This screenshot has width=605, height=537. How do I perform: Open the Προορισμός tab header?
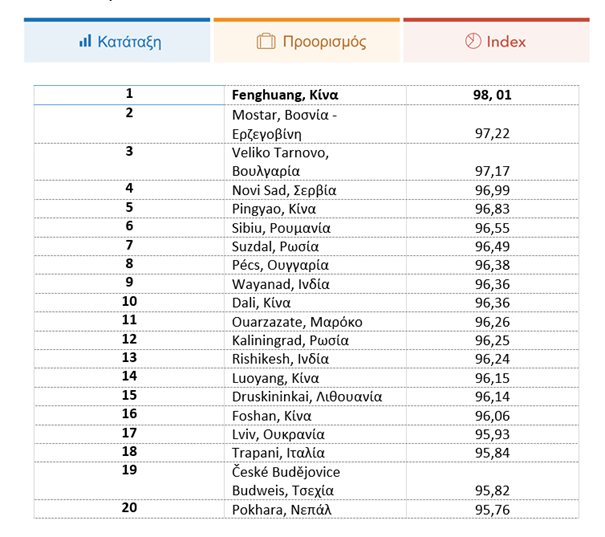point(307,40)
